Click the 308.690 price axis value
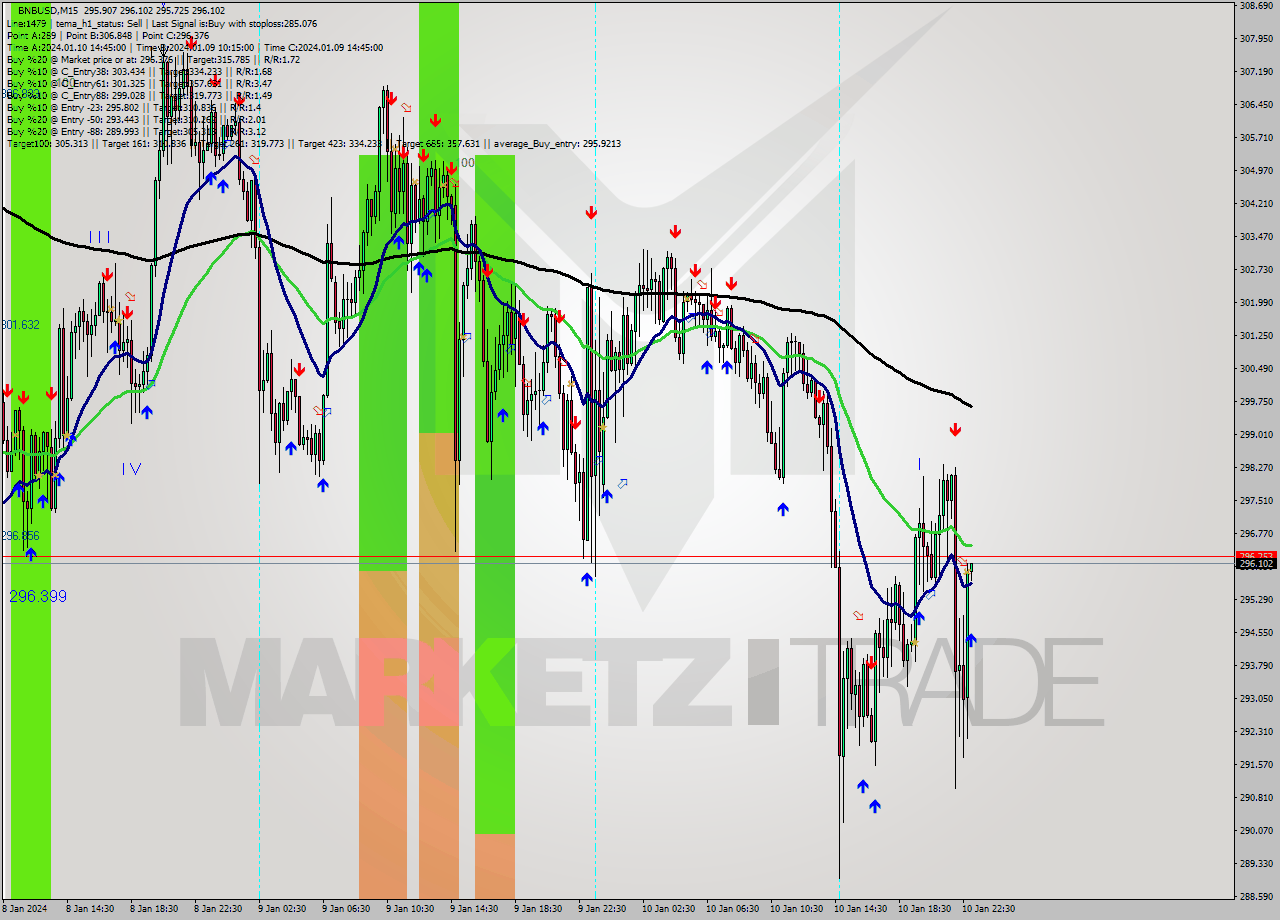The height and width of the screenshot is (920, 1280). point(1256,6)
